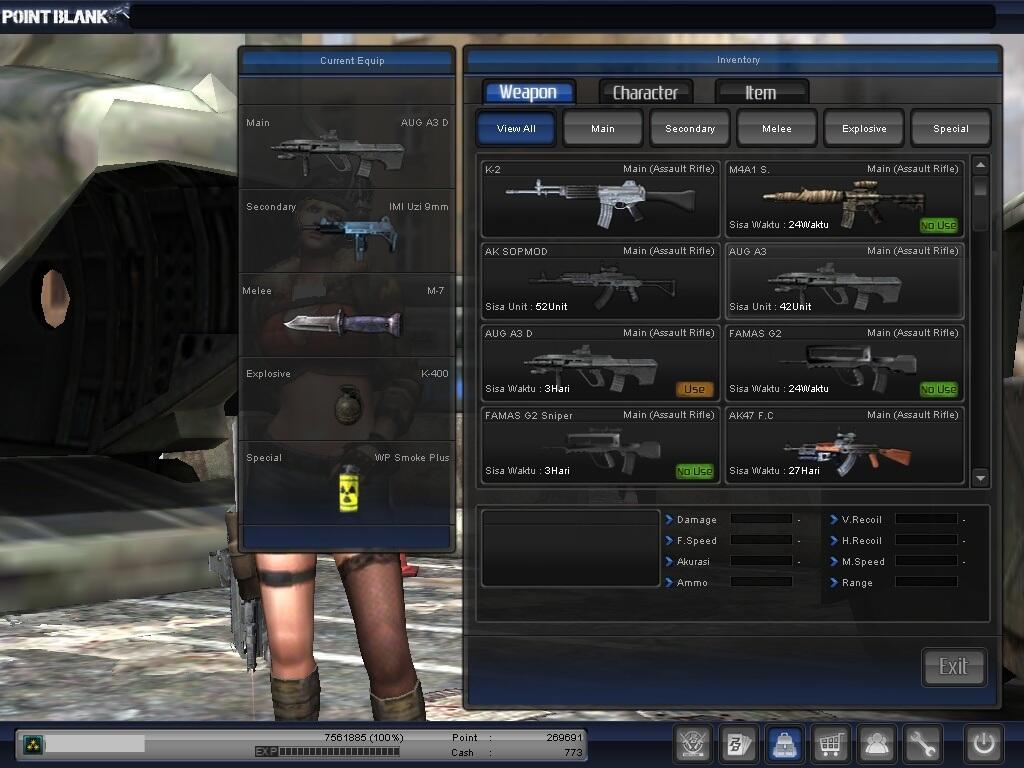Switch to the Weapon tab
Image resolution: width=1024 pixels, height=768 pixels.
pos(529,92)
